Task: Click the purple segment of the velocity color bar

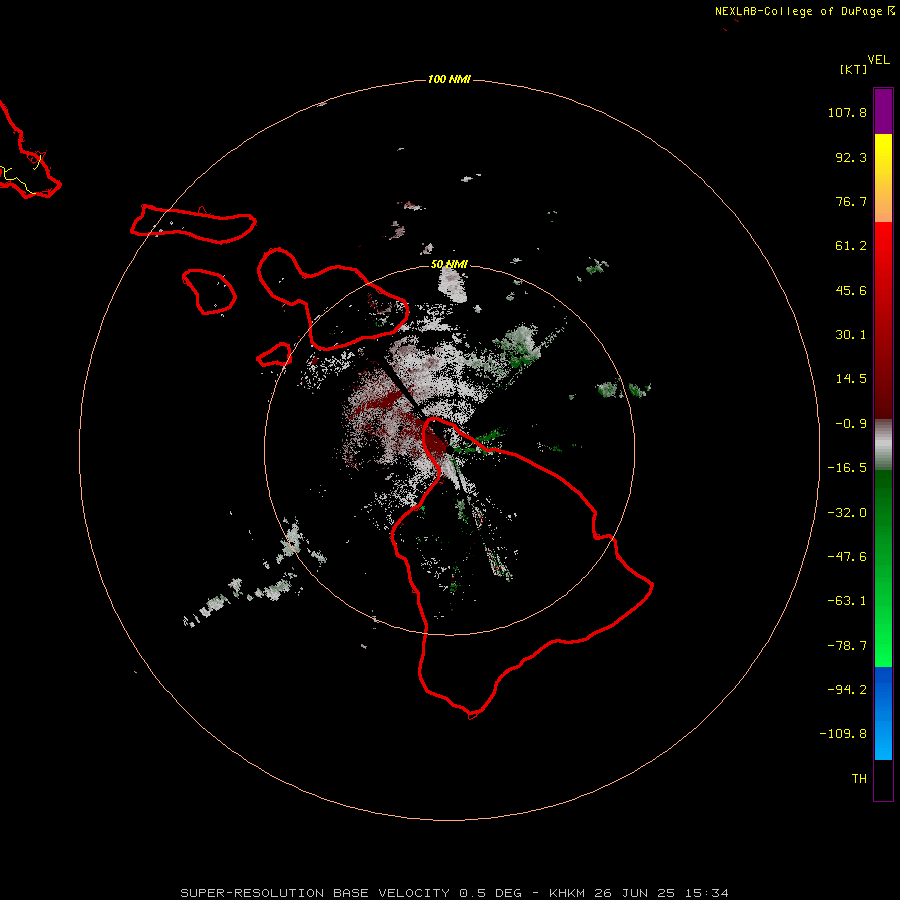Action: point(883,111)
